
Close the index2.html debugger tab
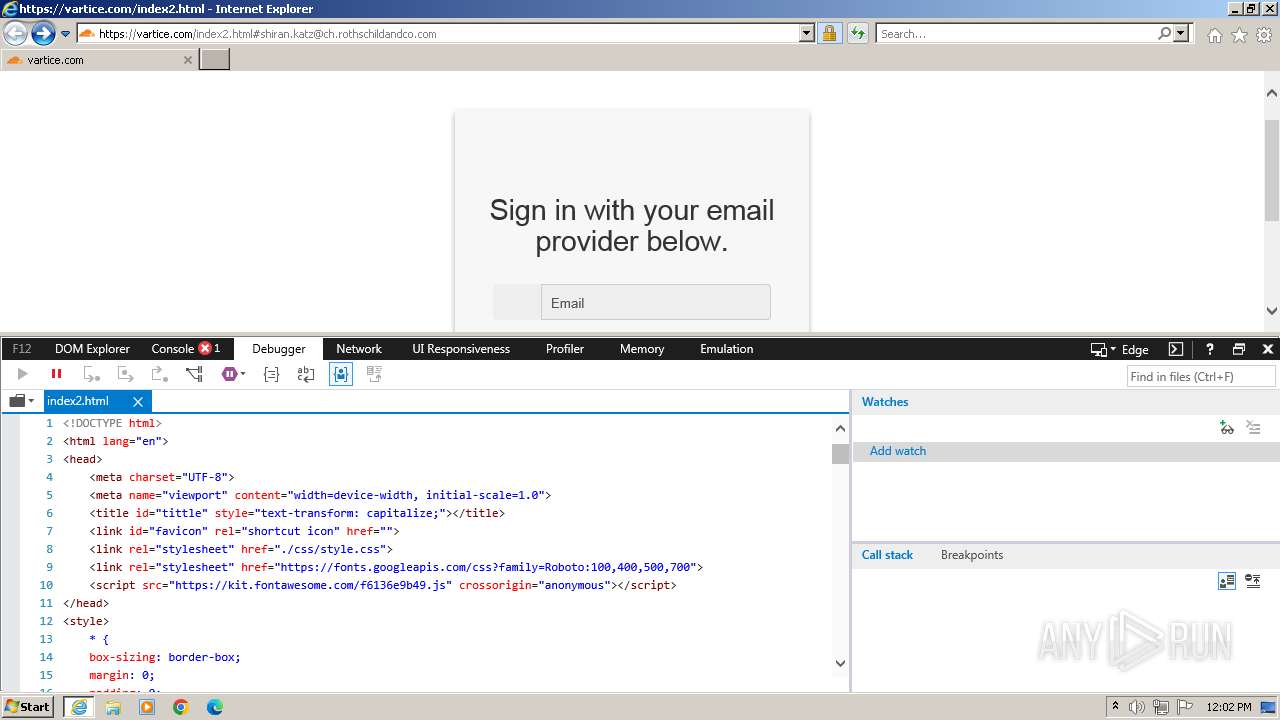[x=138, y=401]
